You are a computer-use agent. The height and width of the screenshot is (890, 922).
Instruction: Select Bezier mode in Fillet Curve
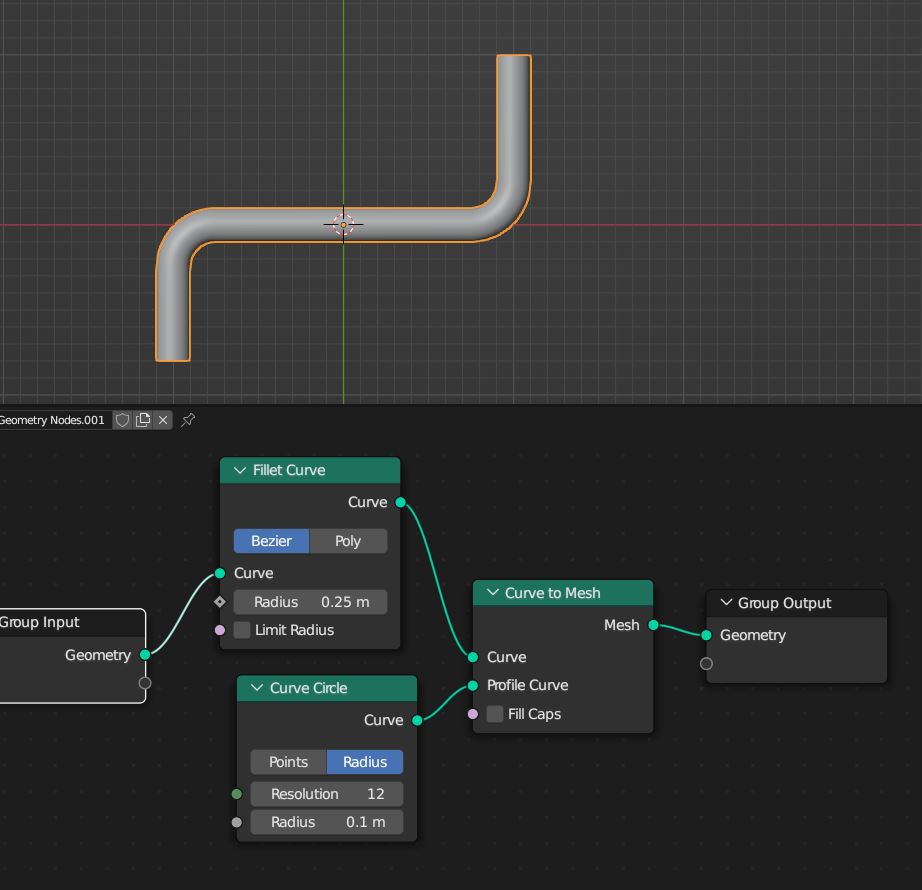pos(271,541)
